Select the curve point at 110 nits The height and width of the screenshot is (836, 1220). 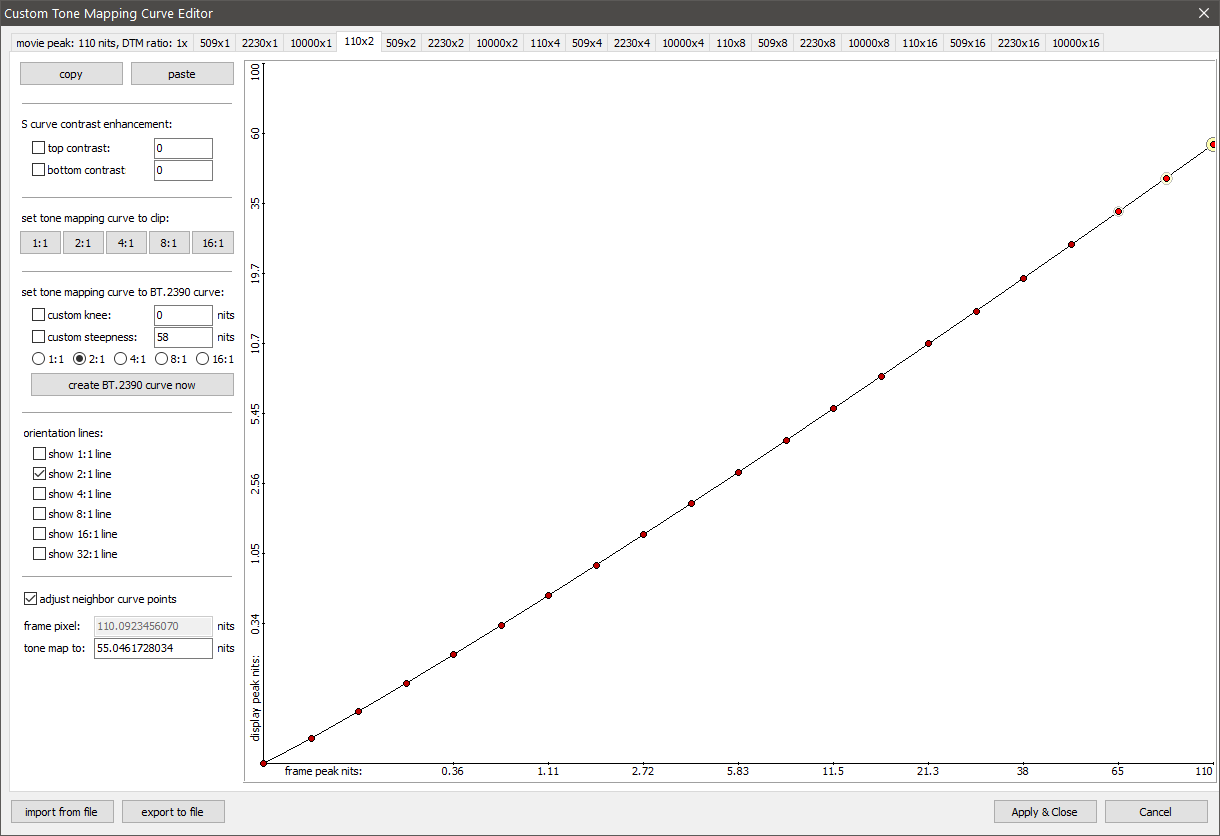[1213, 145]
